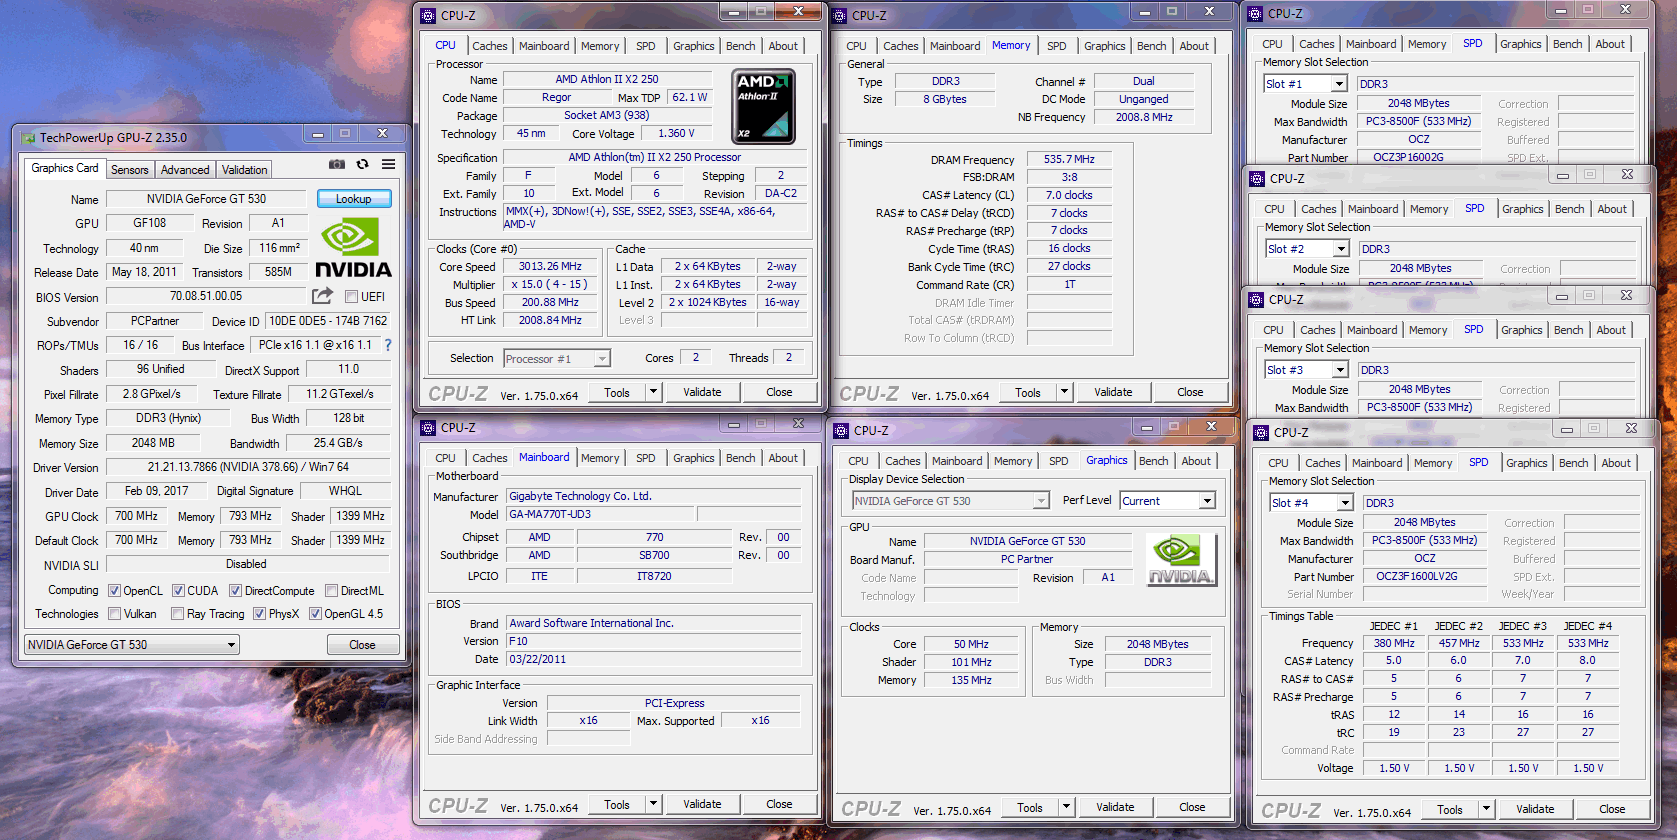Click title icon of CPU-Z Slot #2 window
This screenshot has width=1677, height=840.
click(1257, 179)
